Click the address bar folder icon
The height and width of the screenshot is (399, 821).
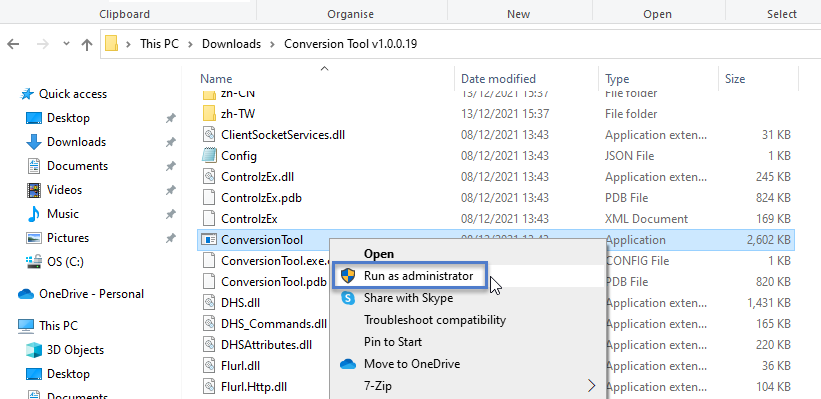pyautogui.click(x=112, y=44)
